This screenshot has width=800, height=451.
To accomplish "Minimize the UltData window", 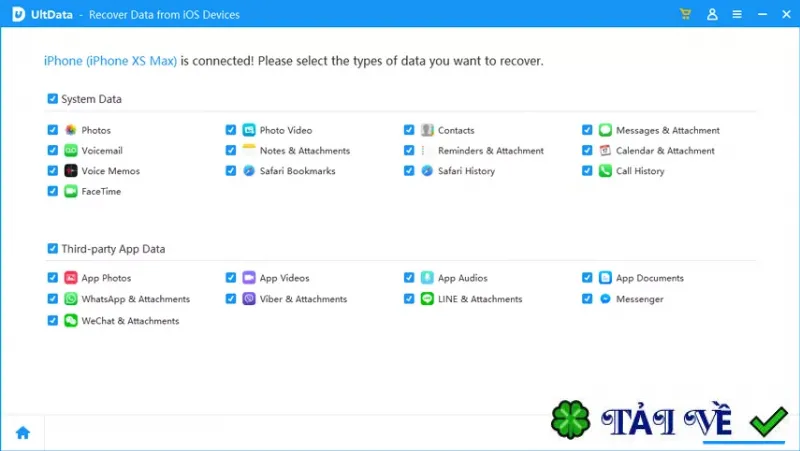I will [x=762, y=14].
